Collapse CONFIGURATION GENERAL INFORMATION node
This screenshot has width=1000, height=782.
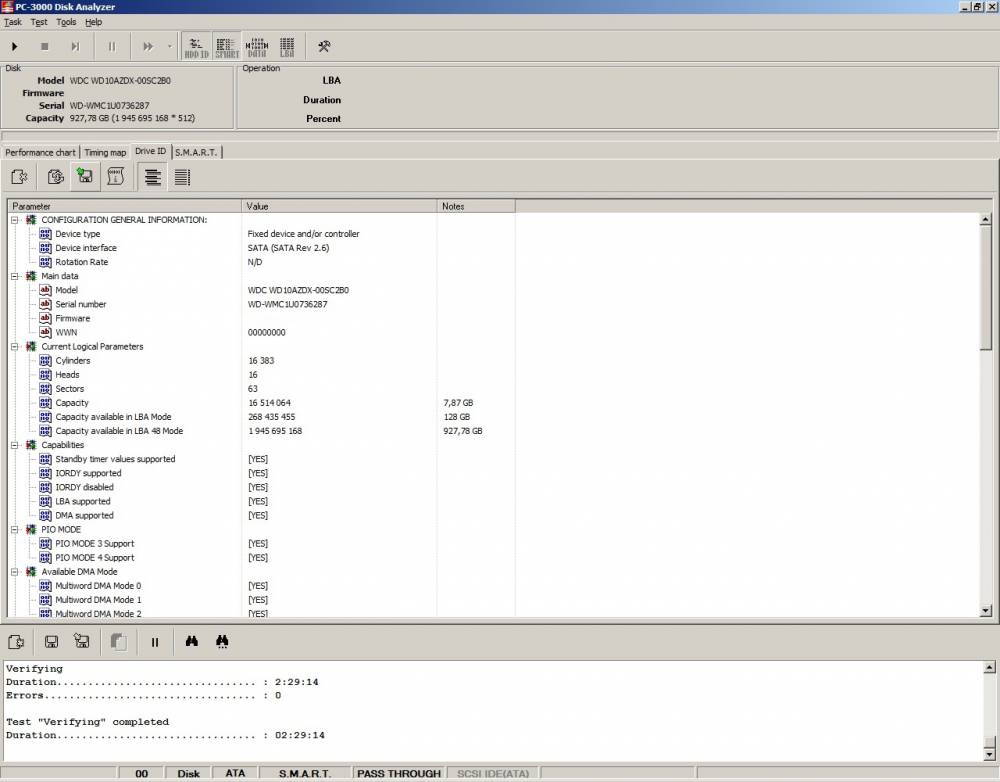15,220
